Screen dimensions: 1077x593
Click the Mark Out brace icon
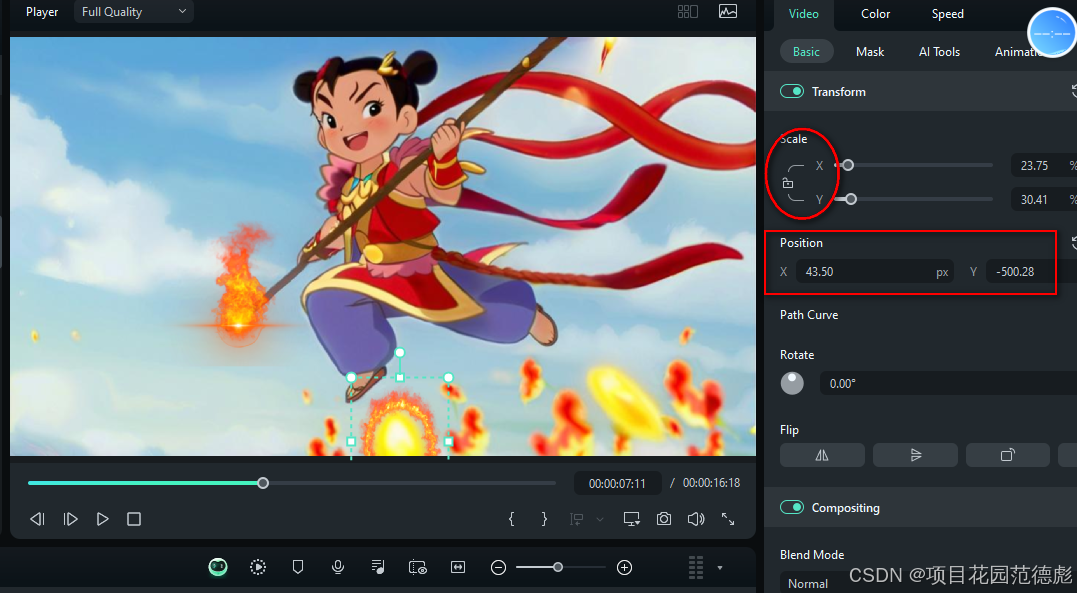[x=544, y=519]
